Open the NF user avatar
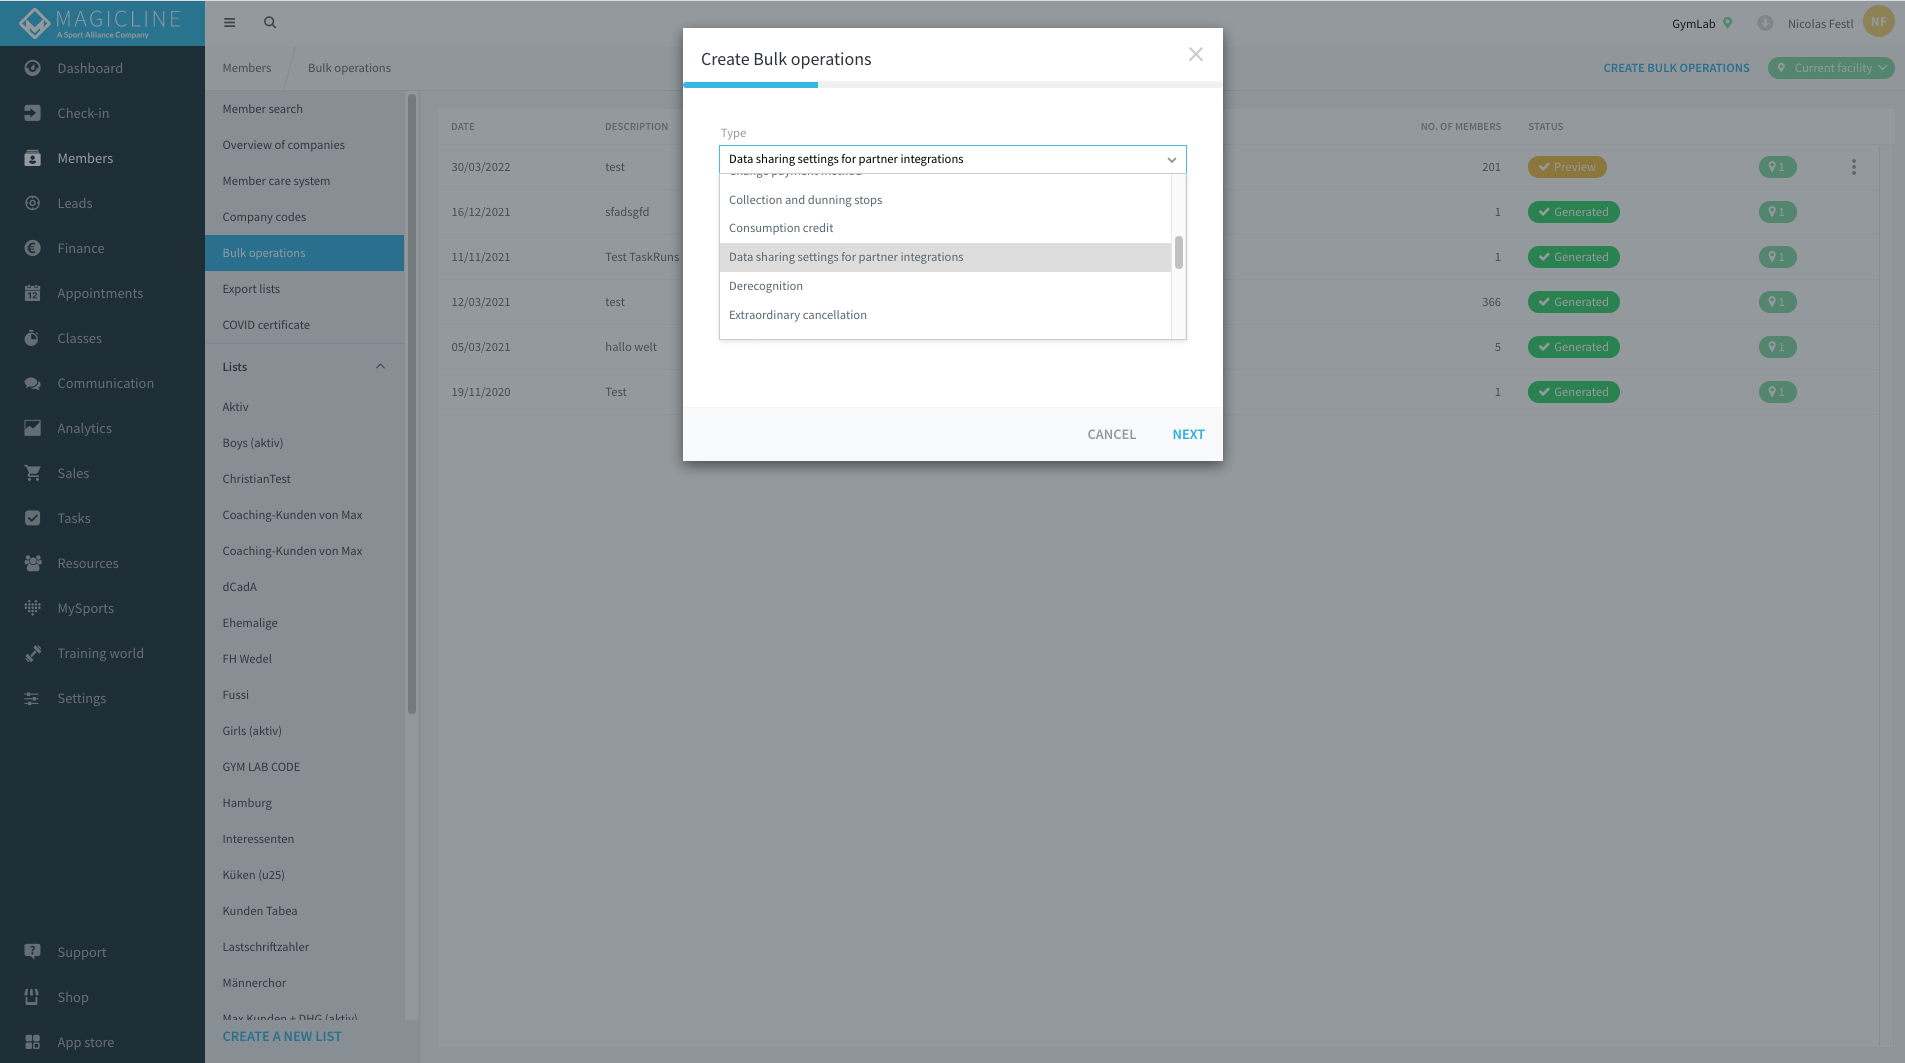Screen dimensions: 1905x1063 pos(1878,22)
